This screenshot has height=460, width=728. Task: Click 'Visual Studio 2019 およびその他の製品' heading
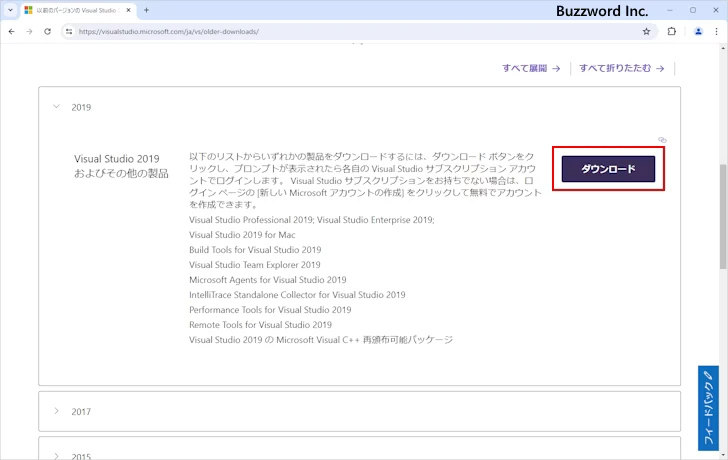pos(121,166)
